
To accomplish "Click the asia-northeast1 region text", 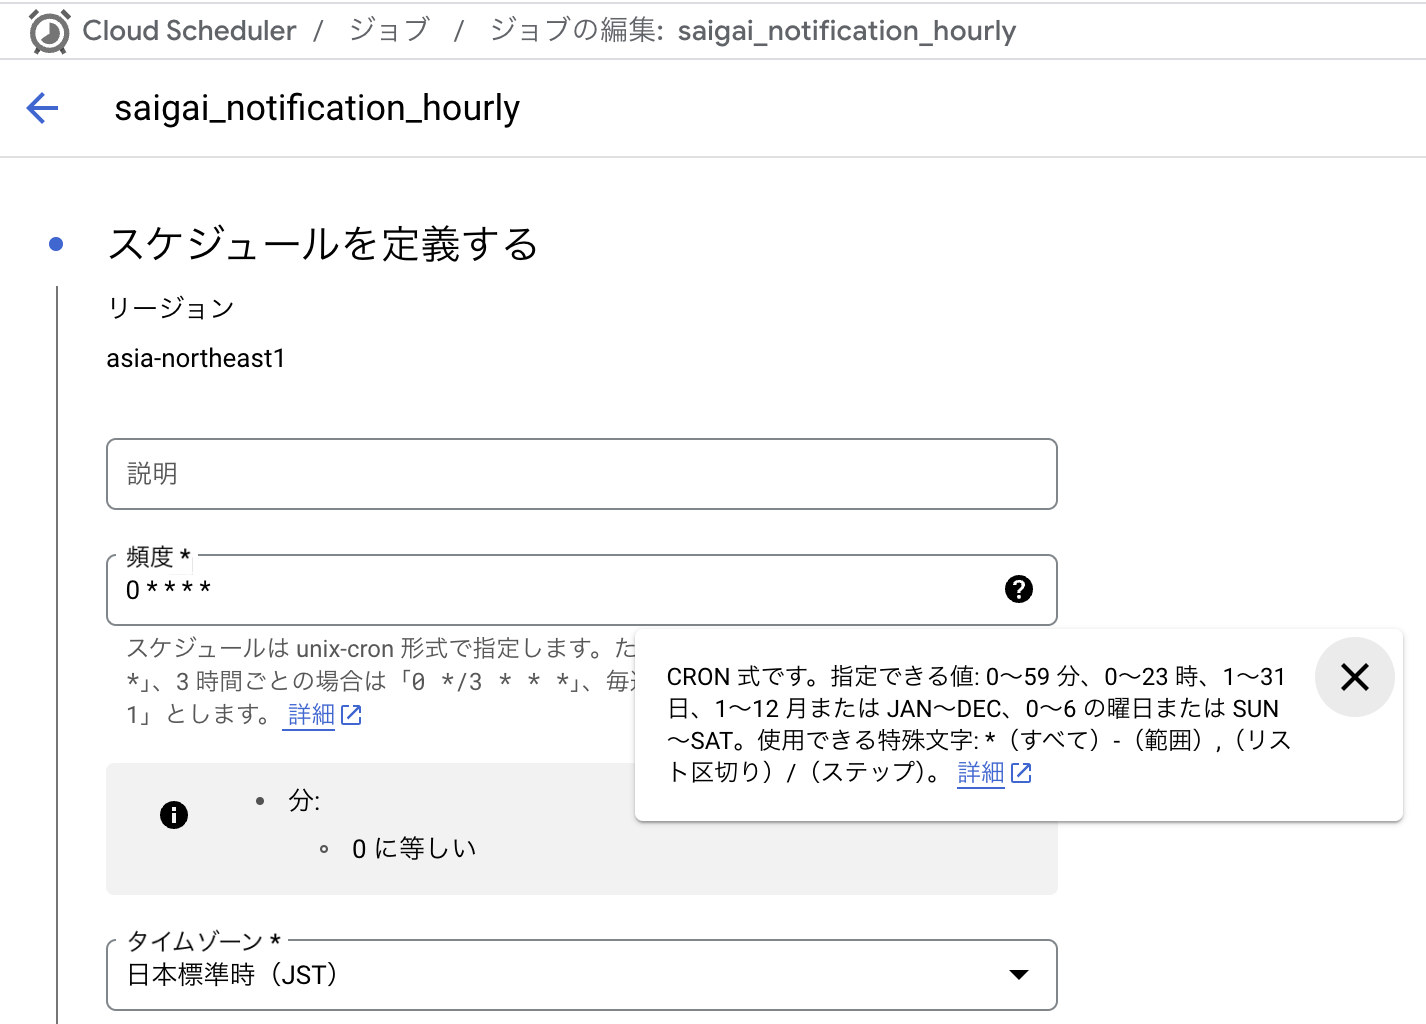I will 196,358.
